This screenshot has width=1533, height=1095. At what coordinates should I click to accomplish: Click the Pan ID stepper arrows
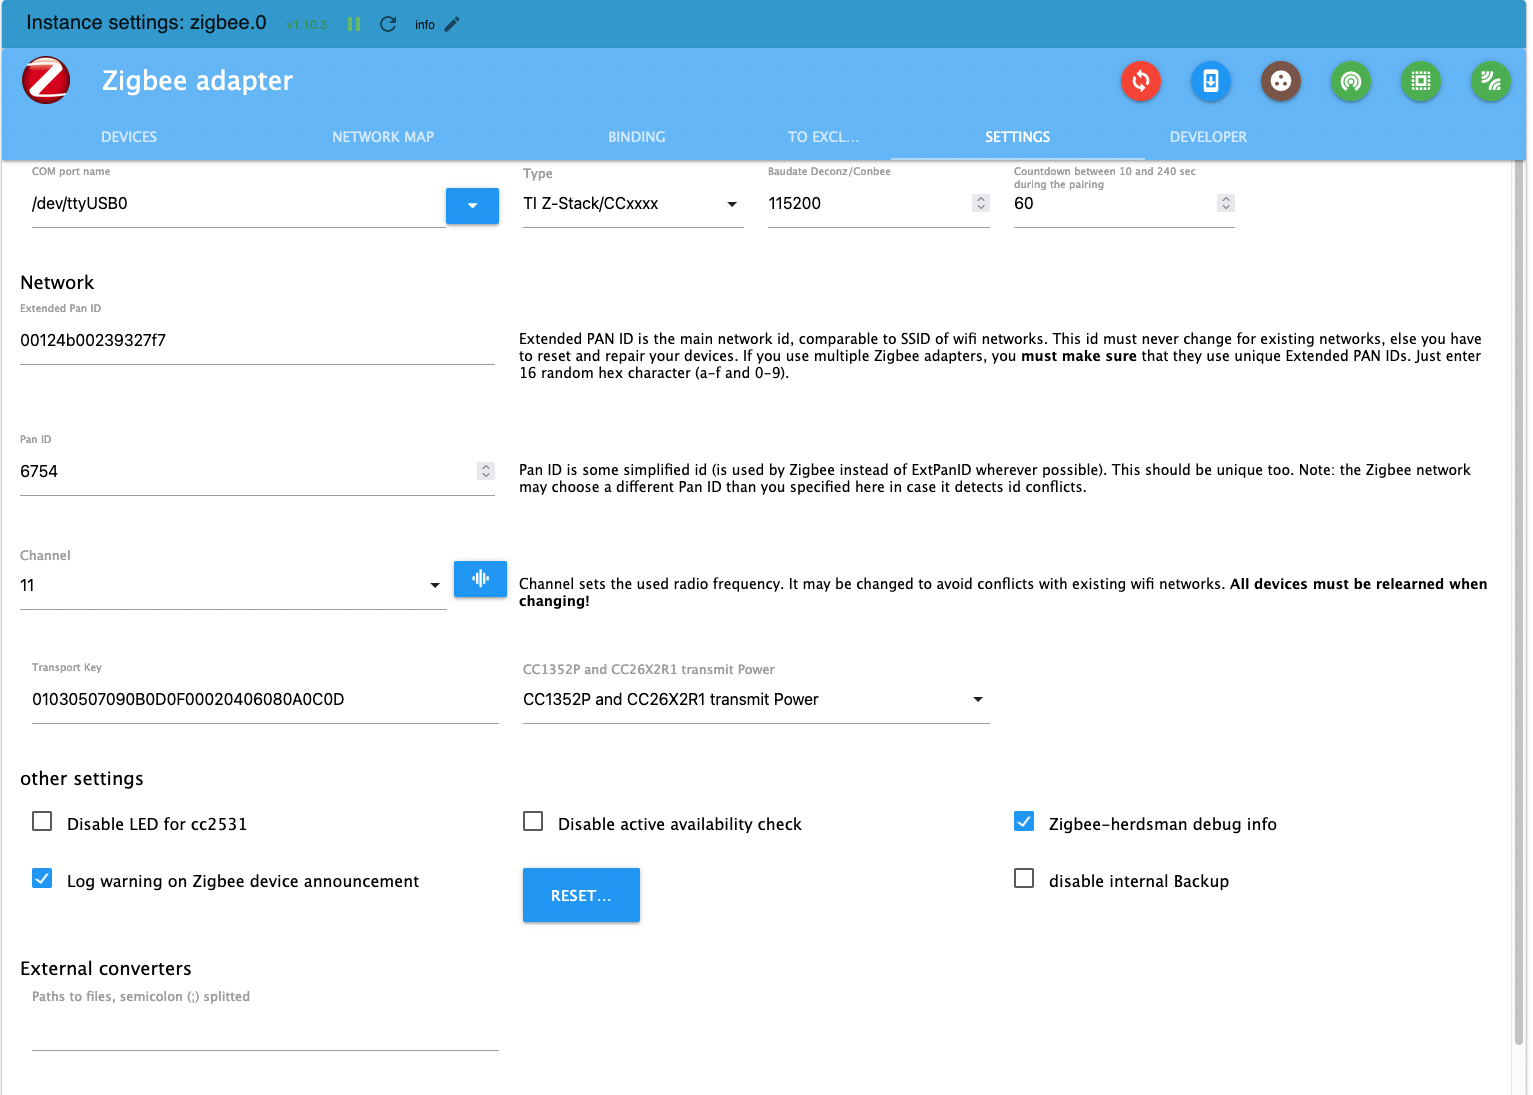pyautogui.click(x=486, y=471)
